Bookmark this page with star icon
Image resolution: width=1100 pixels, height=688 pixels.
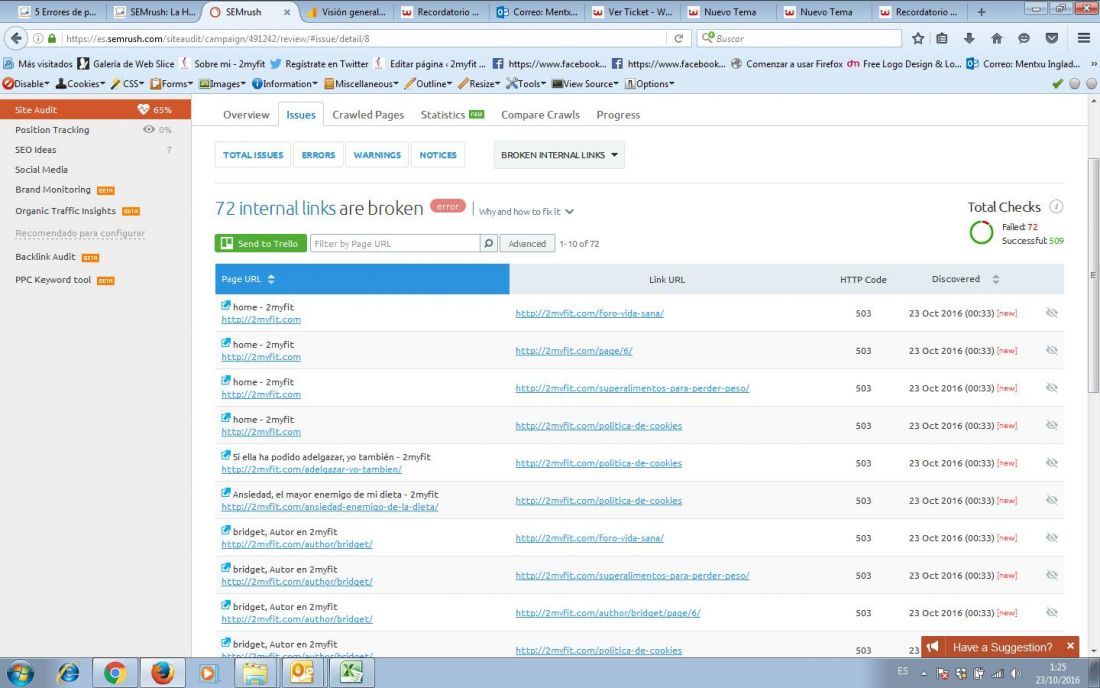pyautogui.click(x=918, y=39)
